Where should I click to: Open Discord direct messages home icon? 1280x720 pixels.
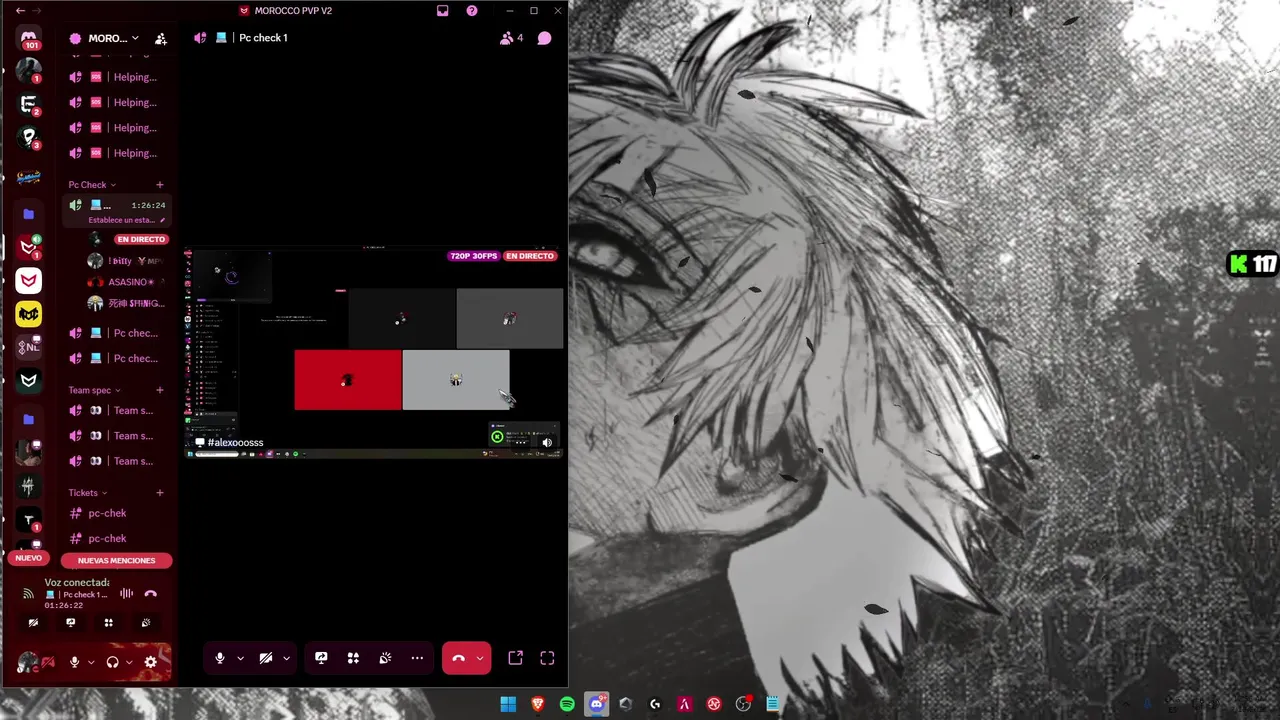[x=29, y=38]
